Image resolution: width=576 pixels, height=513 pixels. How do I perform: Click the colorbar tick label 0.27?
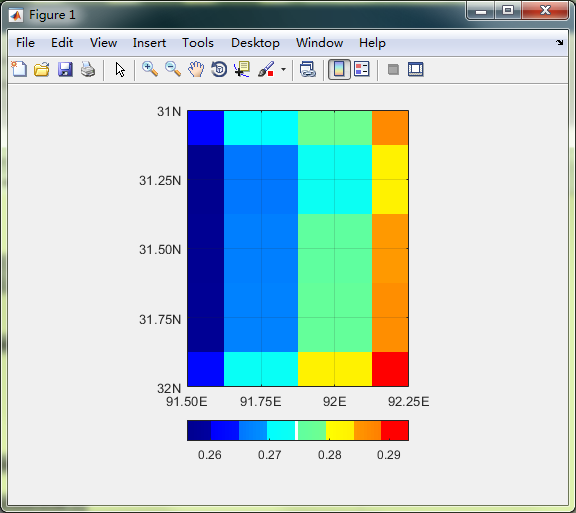pos(270,455)
